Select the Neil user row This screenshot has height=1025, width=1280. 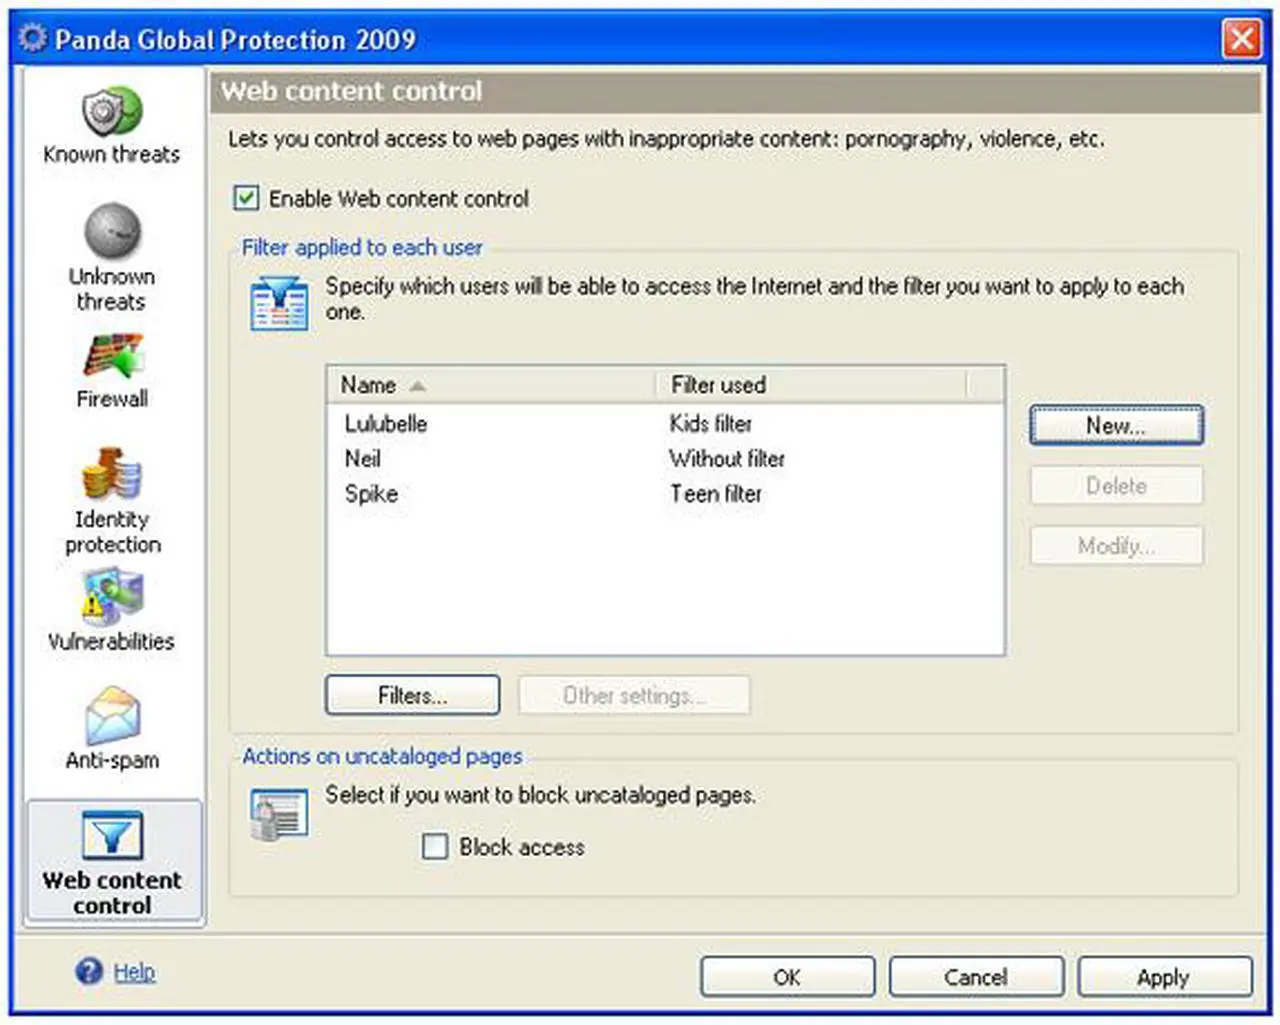point(664,459)
